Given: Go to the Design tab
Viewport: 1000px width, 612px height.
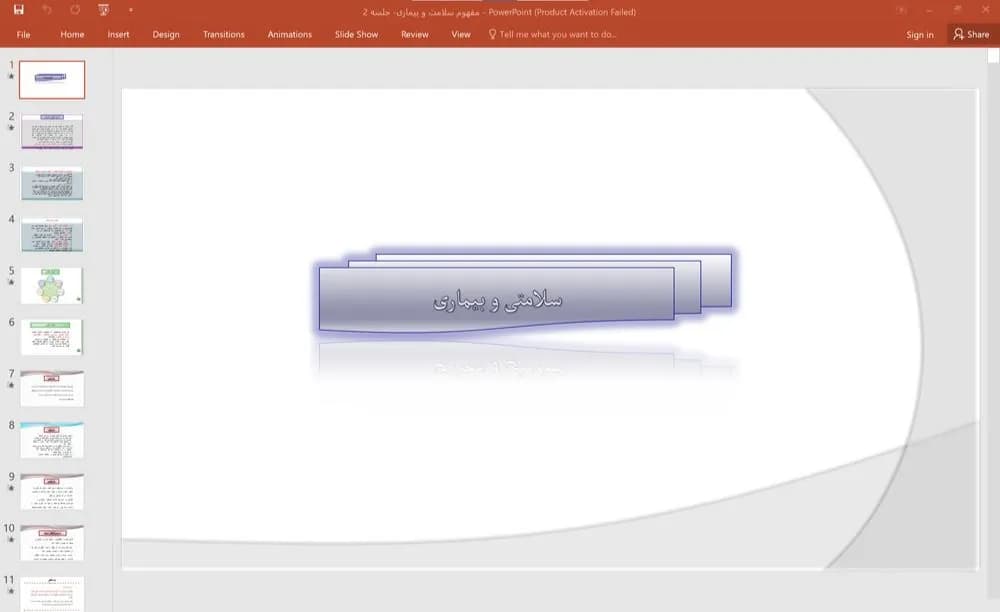Looking at the screenshot, I should [166, 34].
